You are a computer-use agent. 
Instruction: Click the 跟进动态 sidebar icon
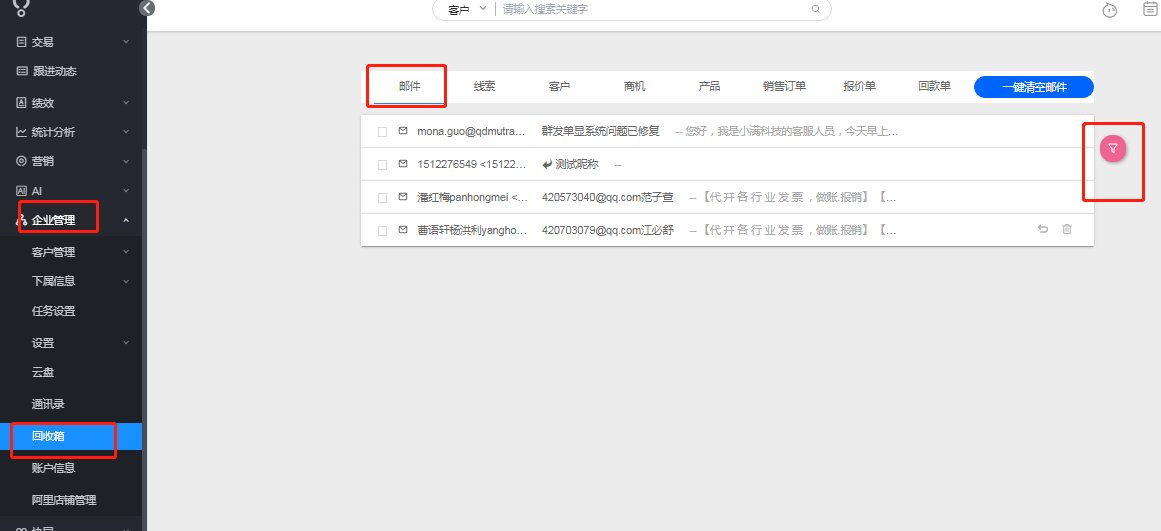pos(21,72)
